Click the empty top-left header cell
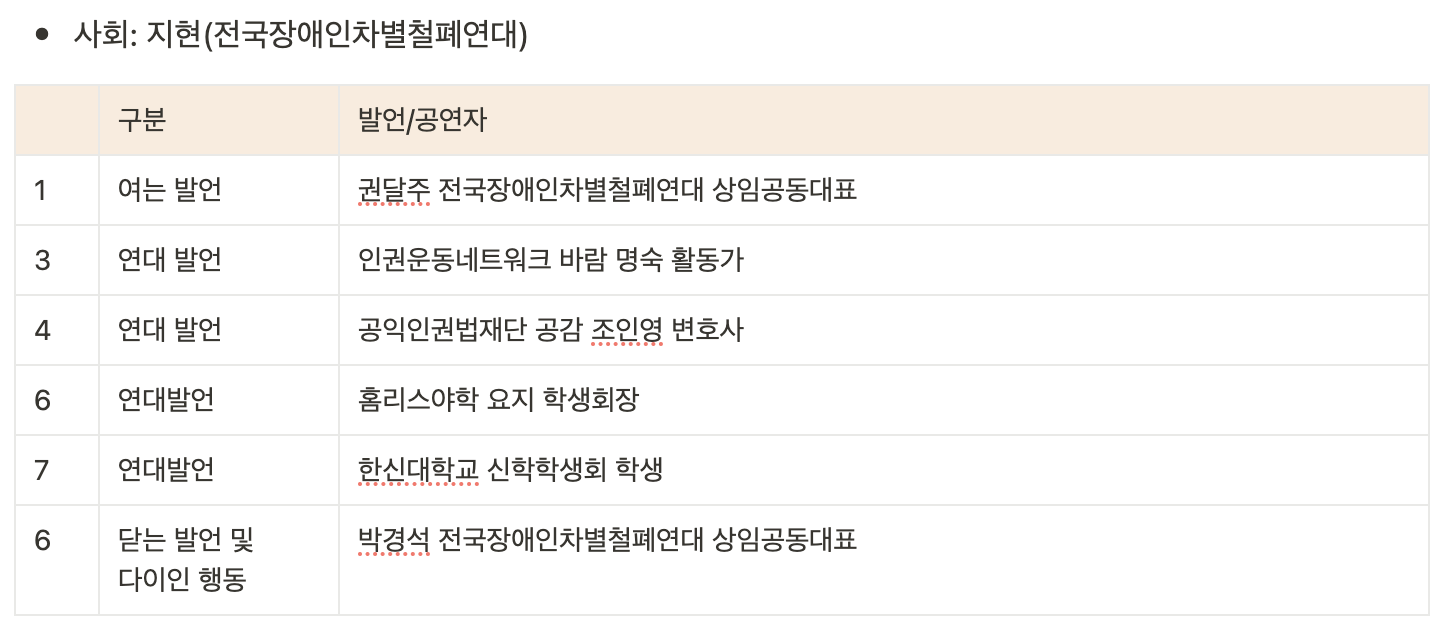The image size is (1450, 634). click(57, 120)
